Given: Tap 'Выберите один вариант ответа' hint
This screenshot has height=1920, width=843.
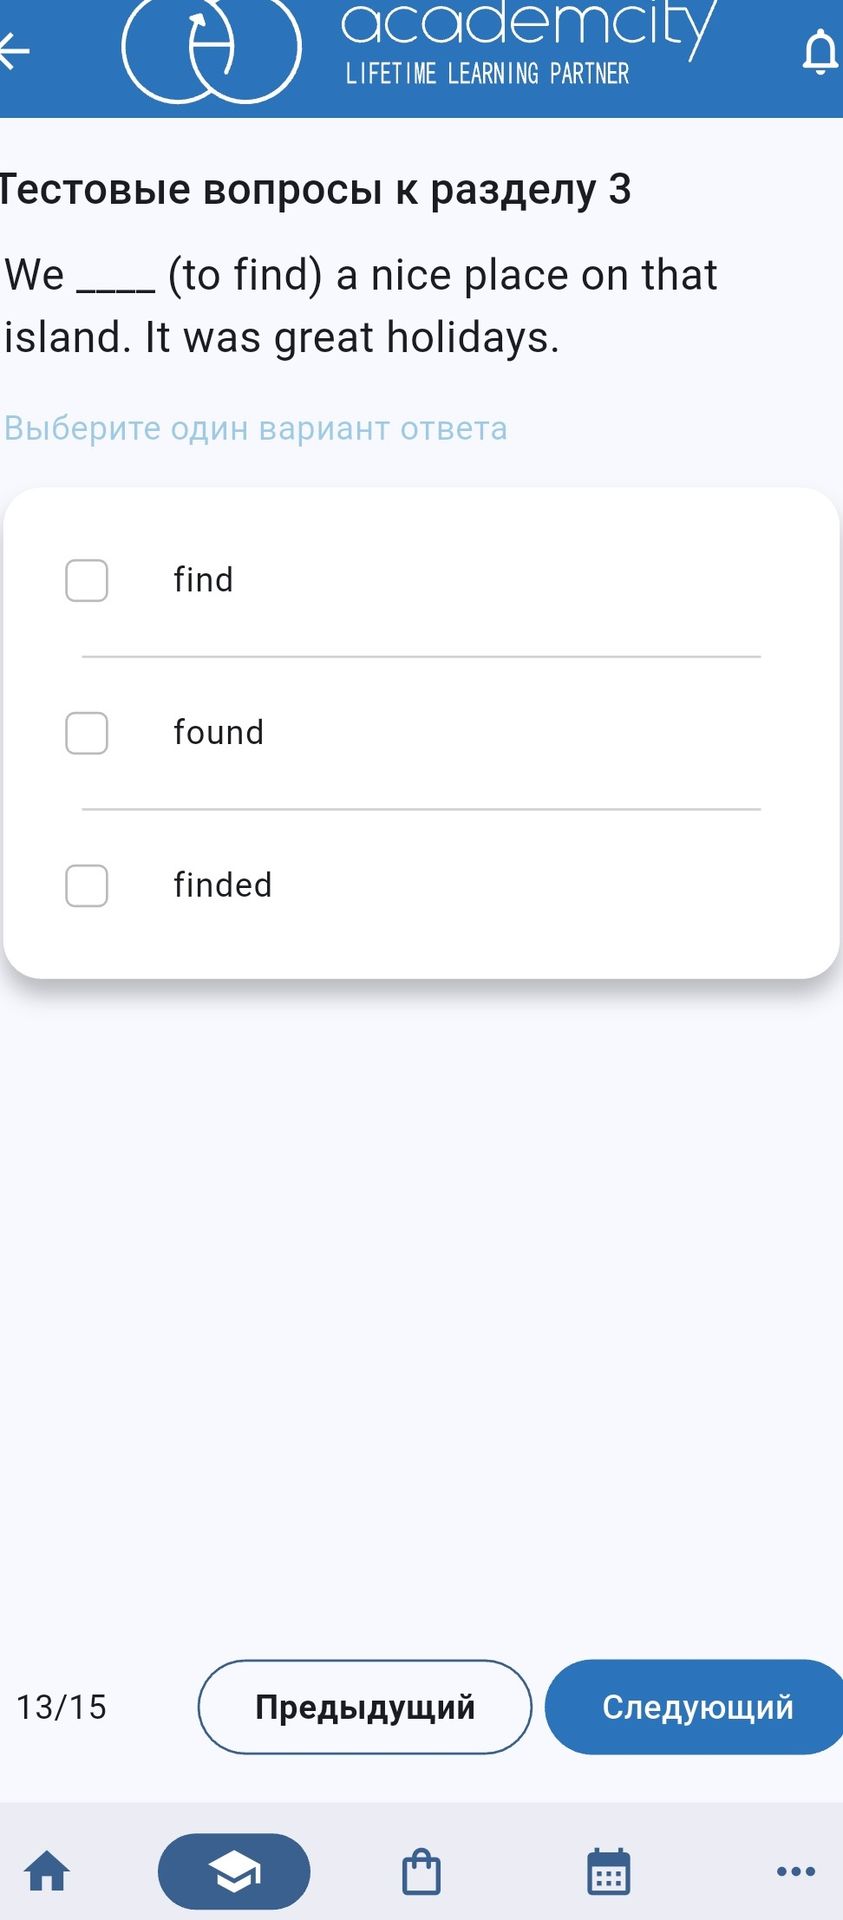Looking at the screenshot, I should coord(256,428).
